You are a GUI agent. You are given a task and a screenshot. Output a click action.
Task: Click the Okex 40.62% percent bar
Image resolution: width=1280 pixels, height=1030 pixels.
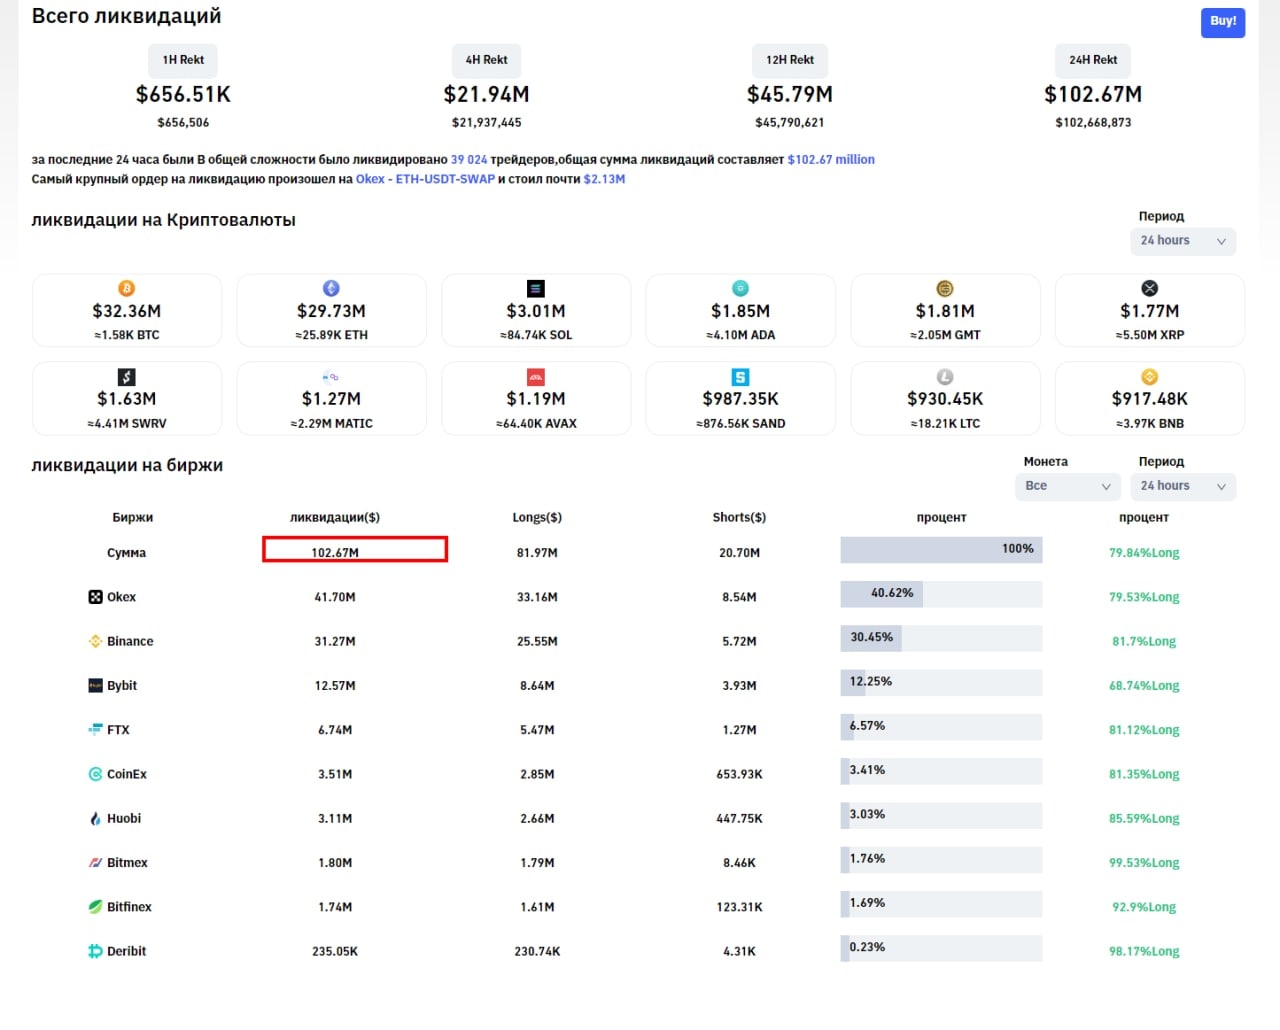pos(941,594)
